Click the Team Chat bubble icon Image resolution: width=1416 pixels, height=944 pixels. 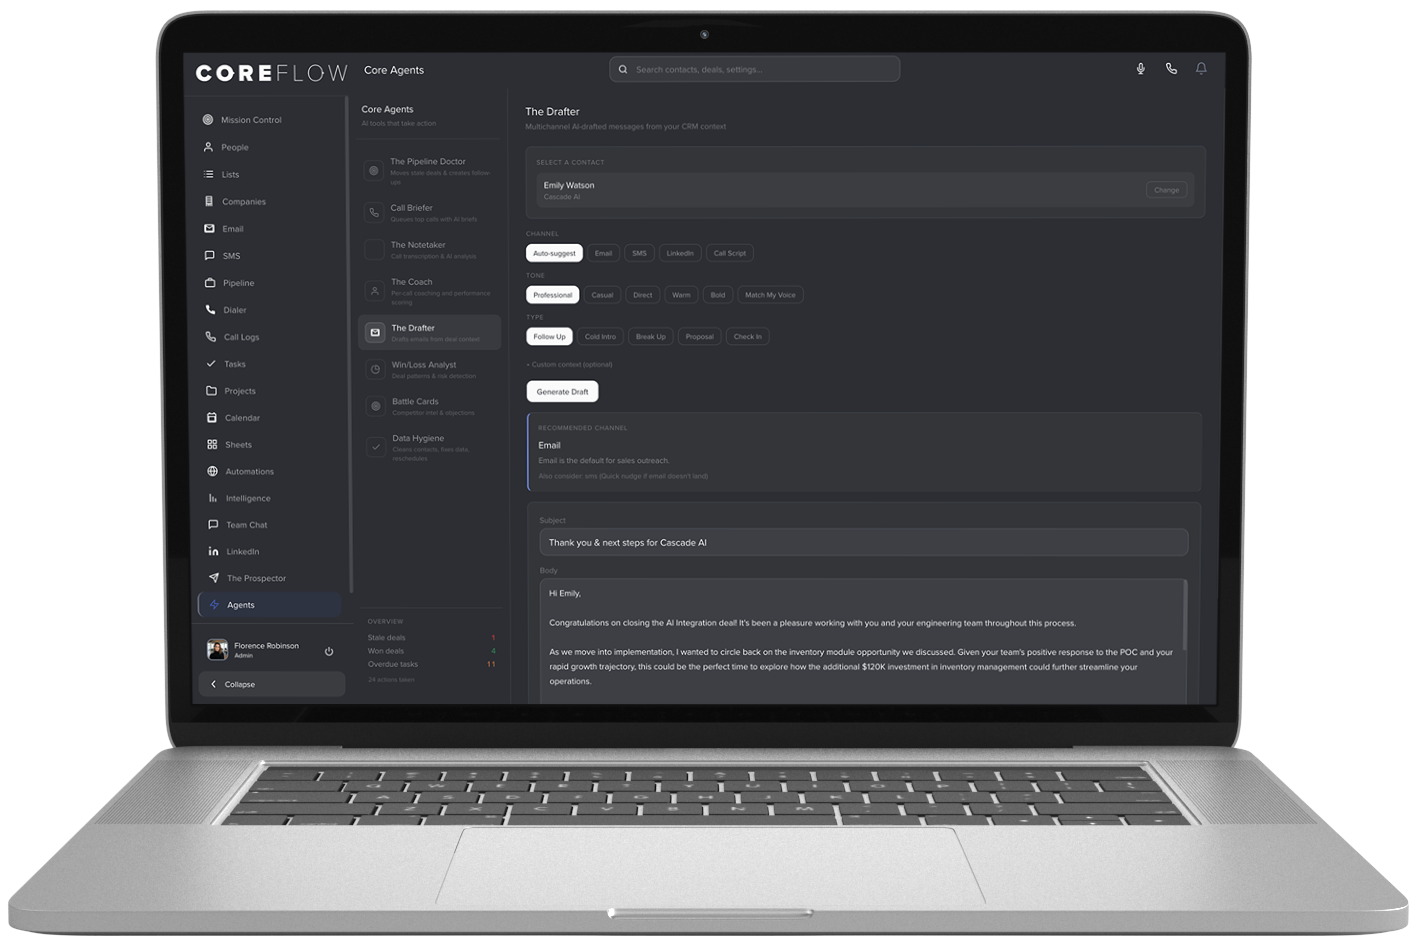point(213,524)
